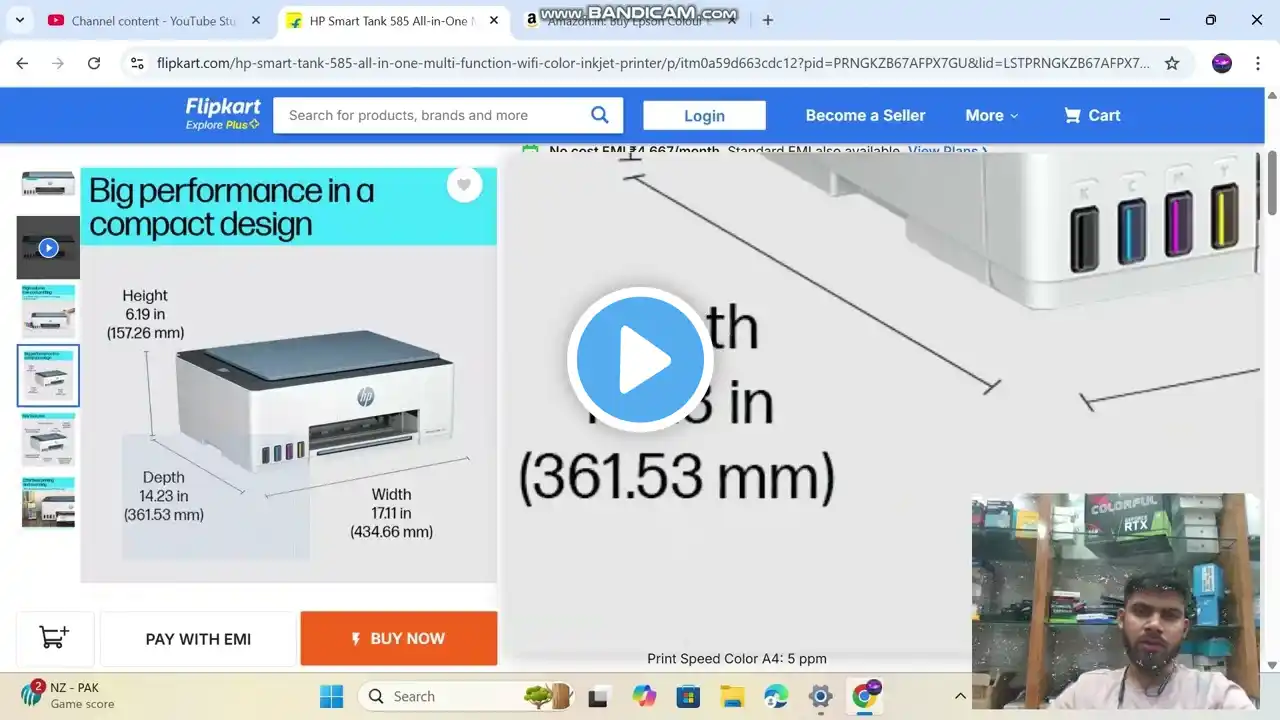Open the NZ - PAK game score widget
Viewport: 1280px width, 720px height.
[68, 695]
